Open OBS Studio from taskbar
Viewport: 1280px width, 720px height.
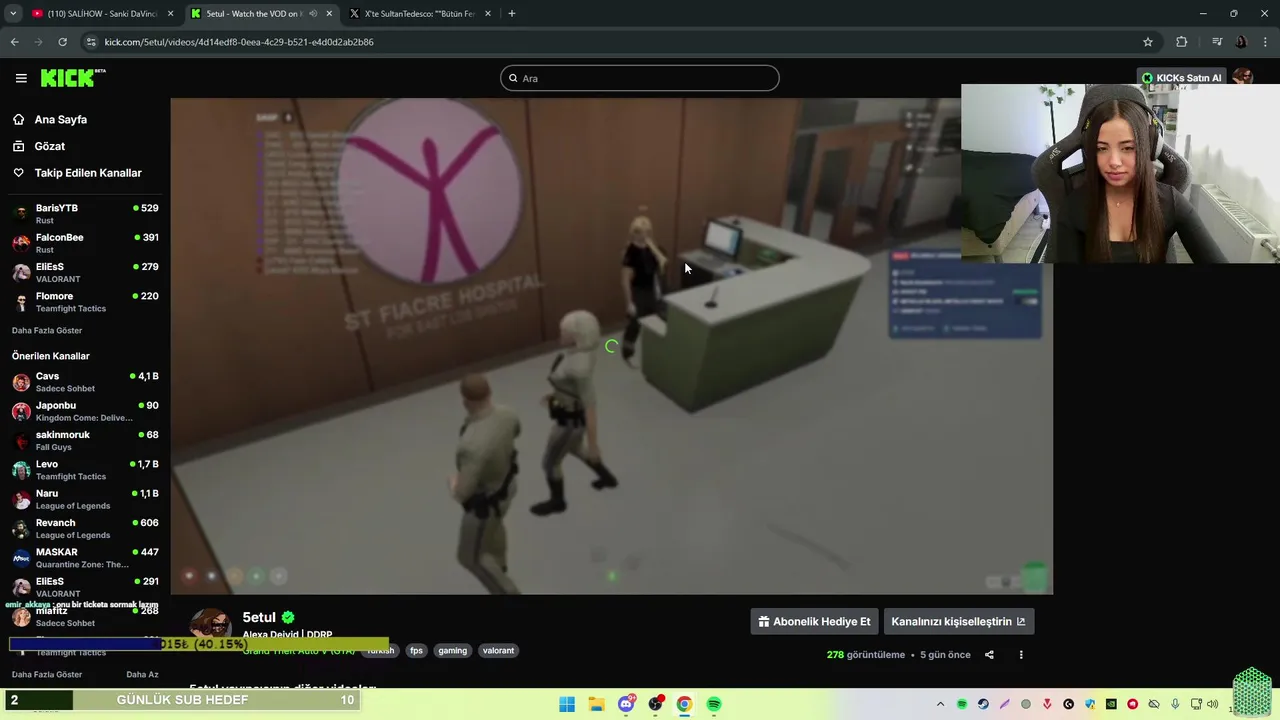coord(655,704)
